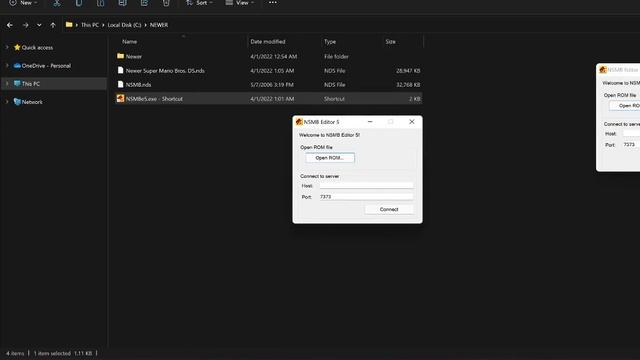Open the Sort dropdown menu

tap(199, 3)
